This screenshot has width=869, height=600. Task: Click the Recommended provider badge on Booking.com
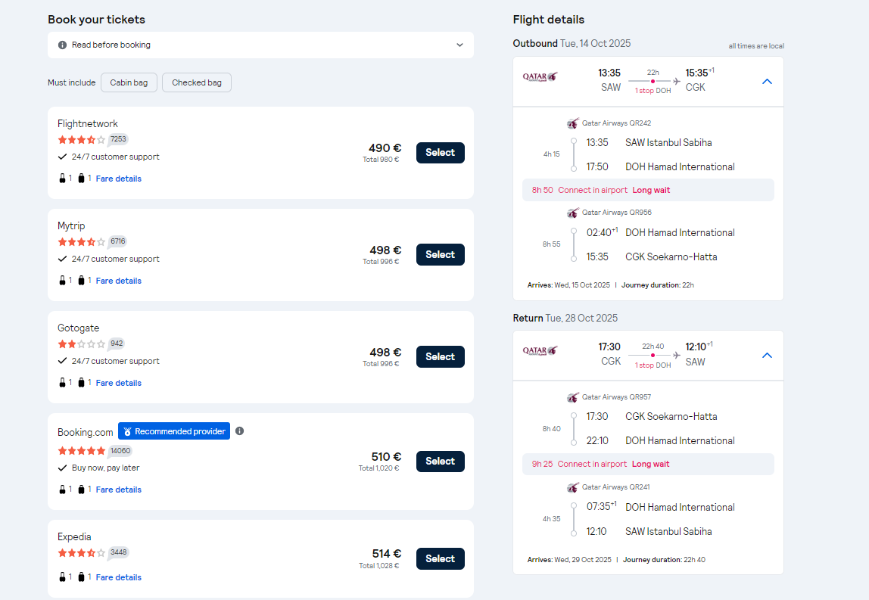click(174, 431)
